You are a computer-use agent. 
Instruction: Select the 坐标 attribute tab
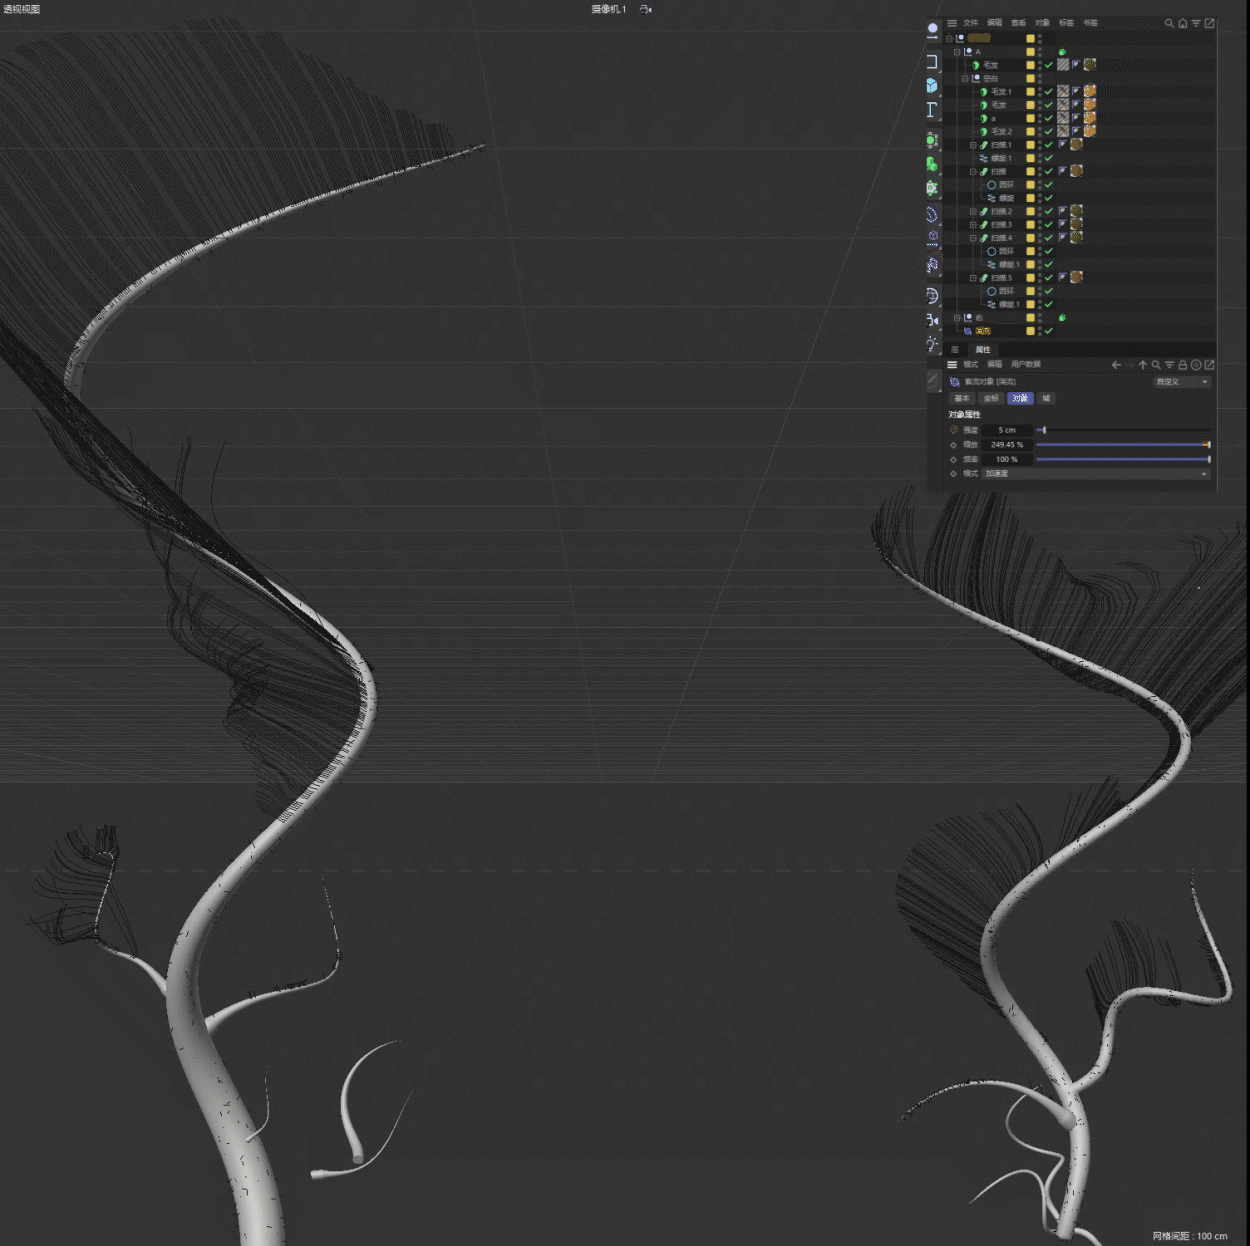(991, 398)
